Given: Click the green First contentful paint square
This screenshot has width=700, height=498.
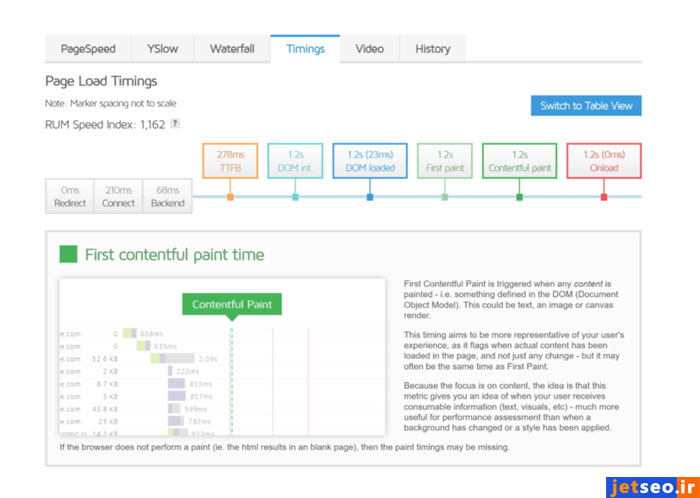Looking at the screenshot, I should click(68, 255).
